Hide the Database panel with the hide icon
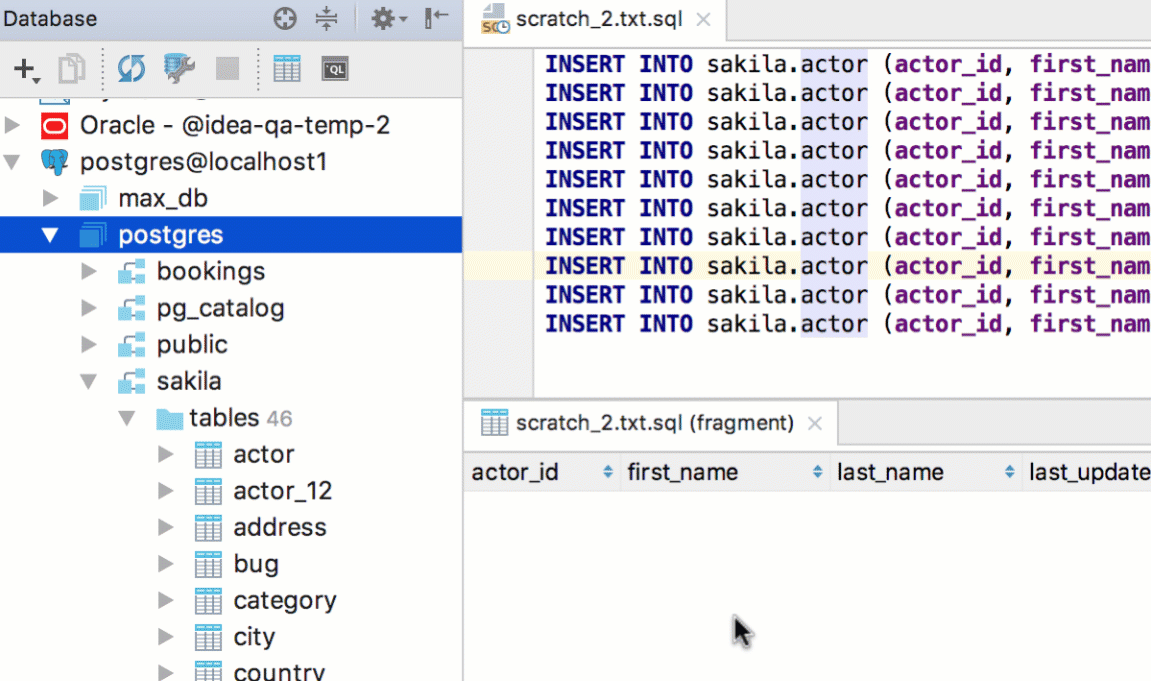Screen dimensions: 1151x681 coord(436,18)
